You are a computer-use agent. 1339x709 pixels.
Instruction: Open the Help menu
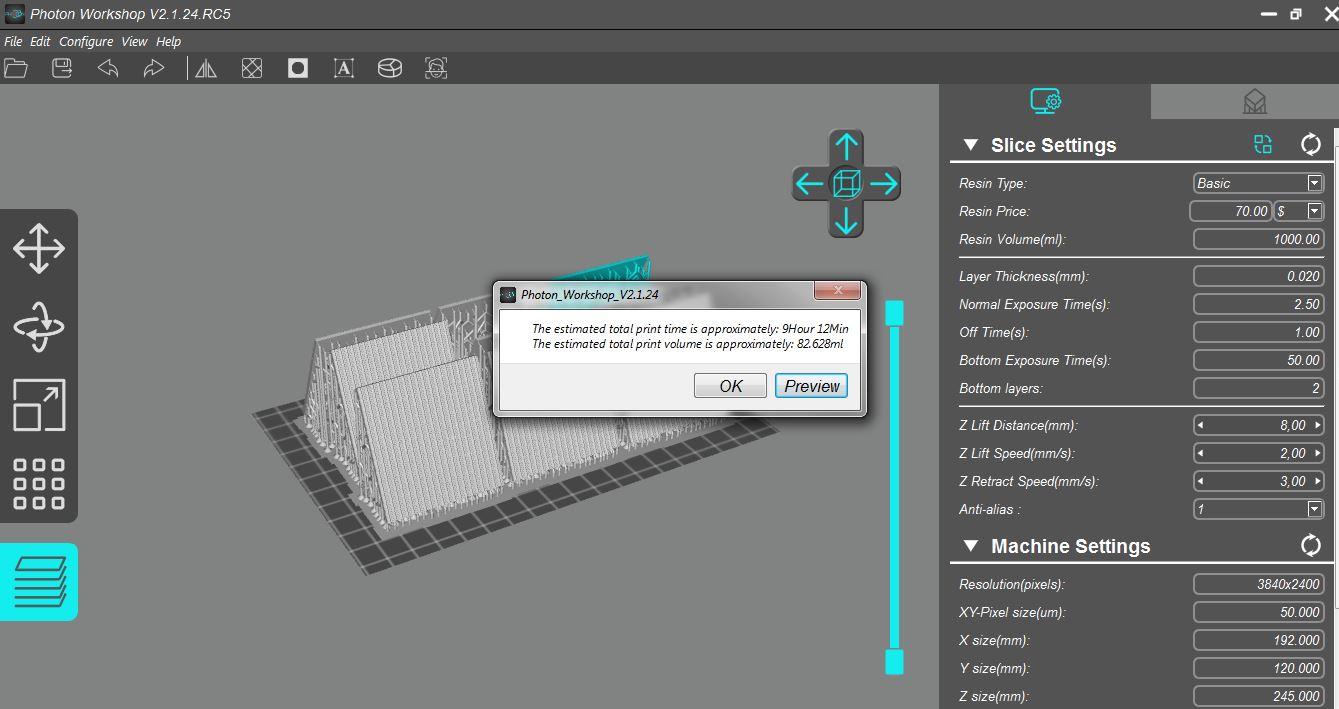click(169, 41)
